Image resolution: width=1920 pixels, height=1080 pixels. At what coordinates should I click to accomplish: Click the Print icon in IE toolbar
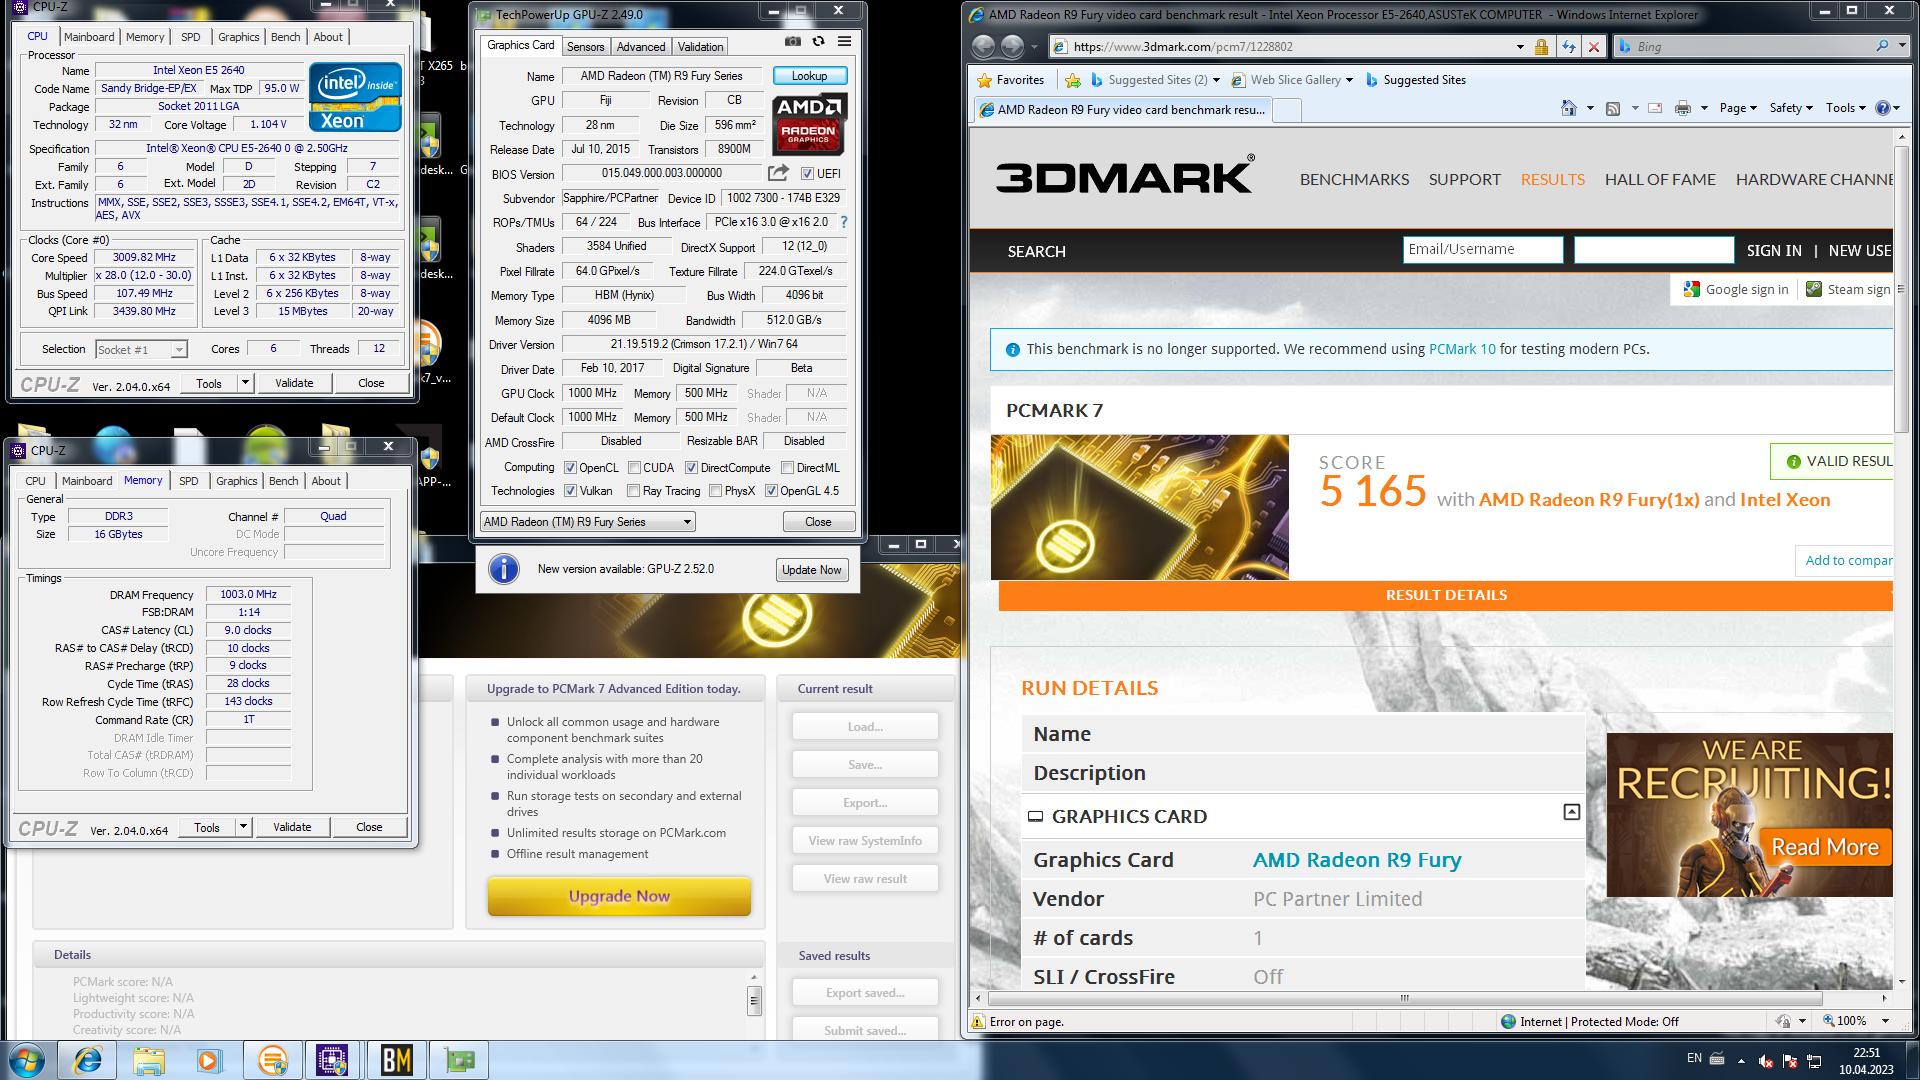click(1683, 108)
